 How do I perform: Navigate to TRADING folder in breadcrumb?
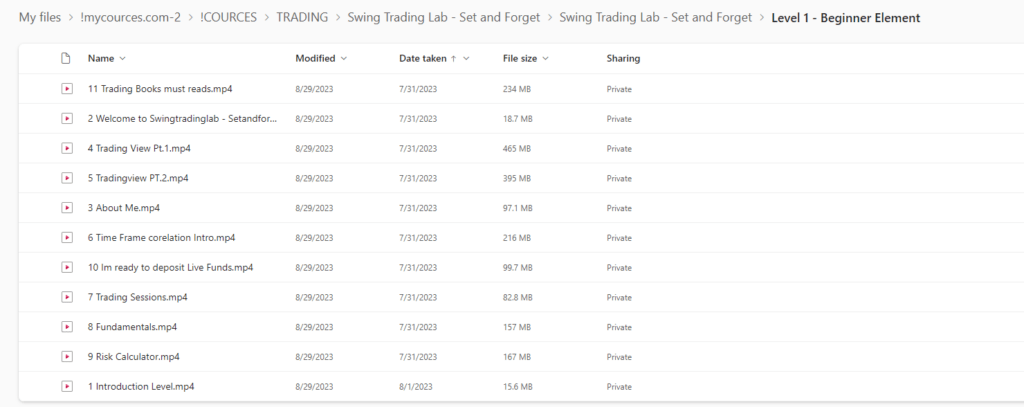click(x=302, y=18)
